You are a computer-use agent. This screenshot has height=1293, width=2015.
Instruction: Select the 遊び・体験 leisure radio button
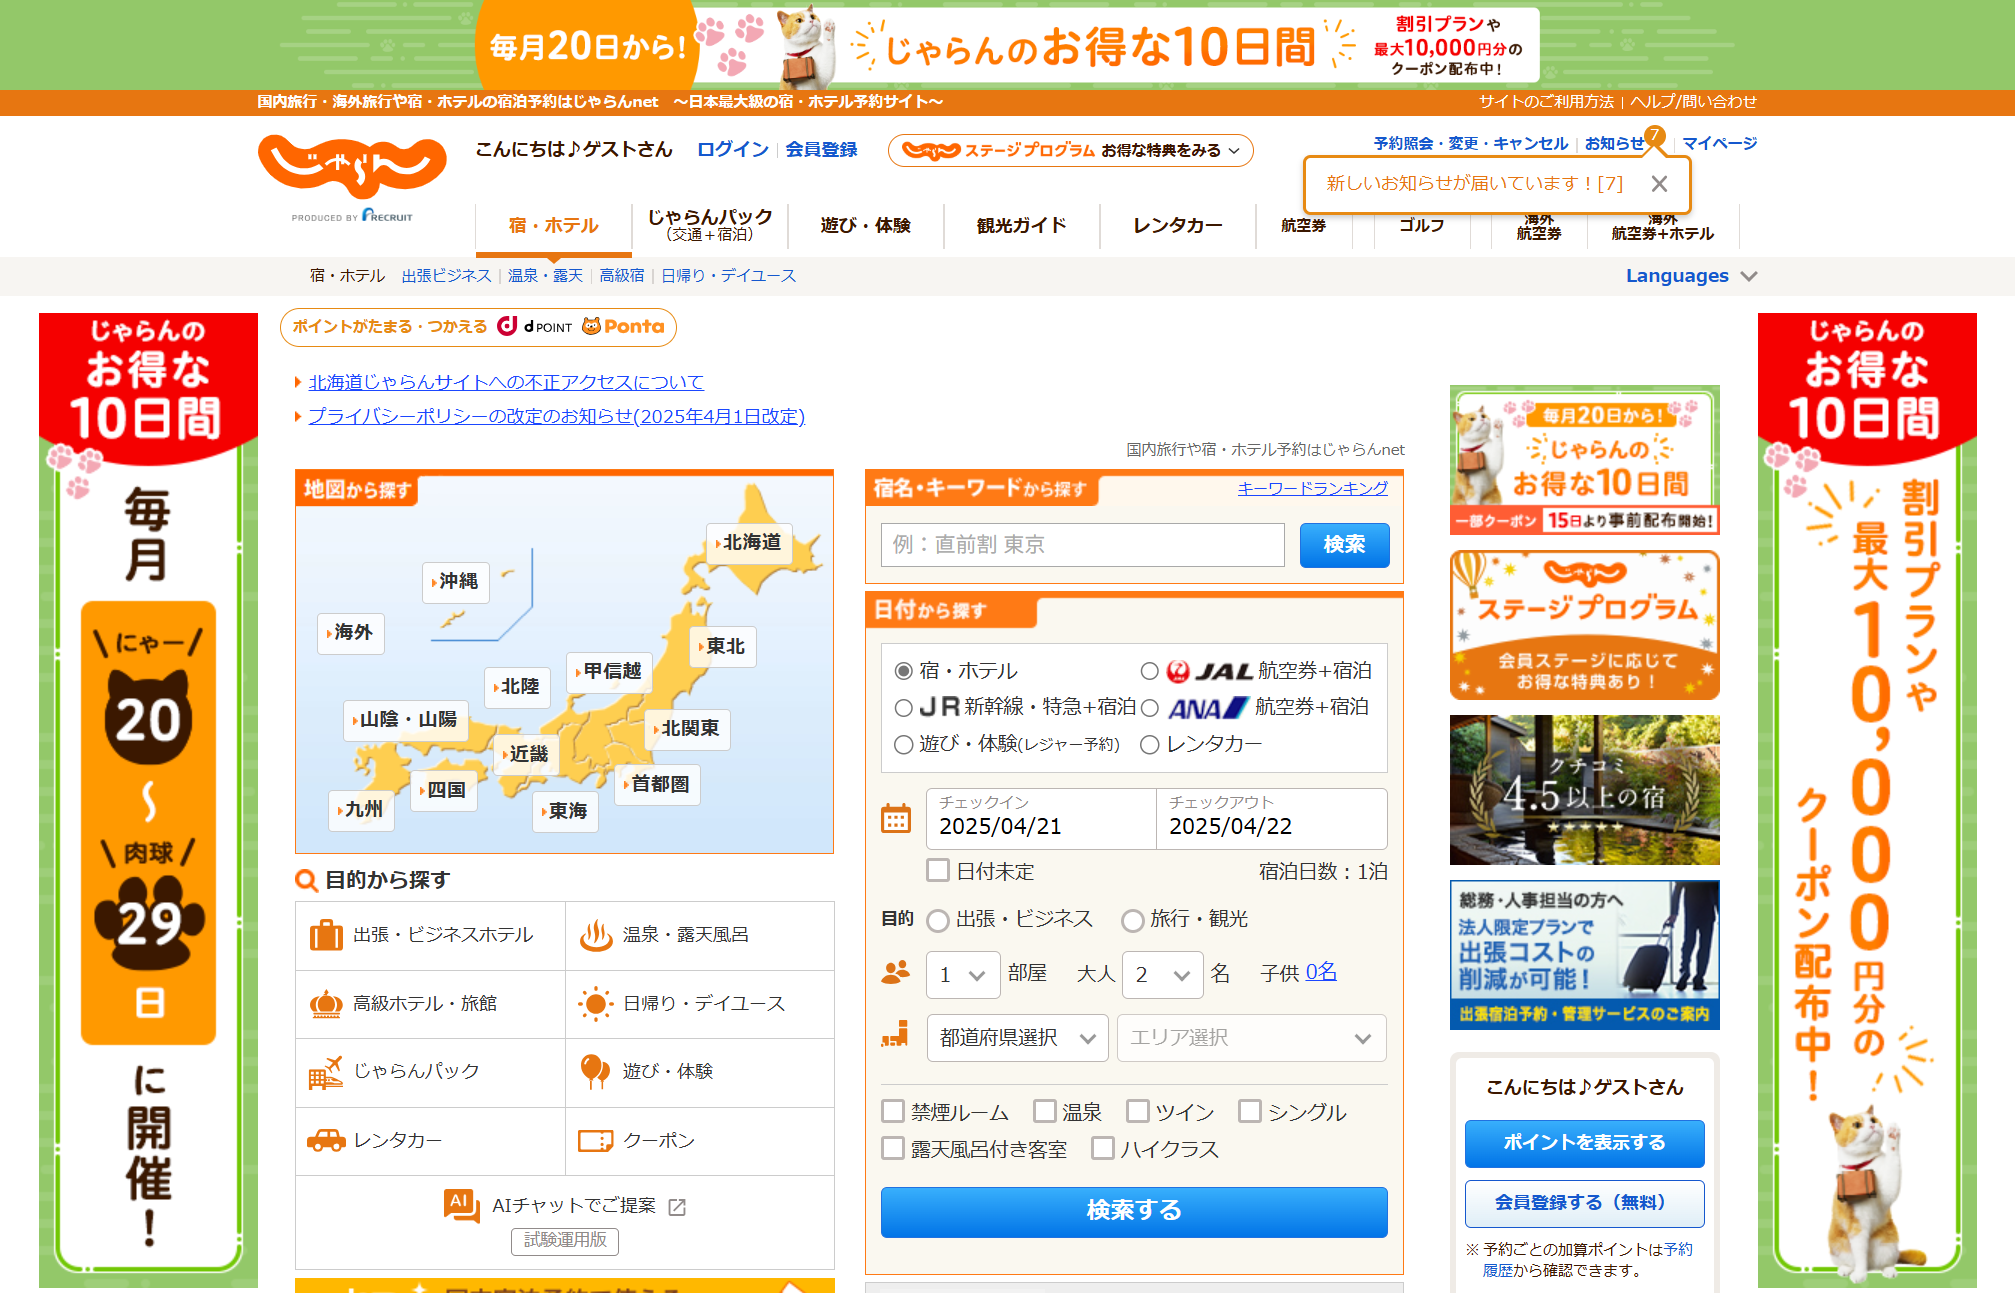coord(904,744)
